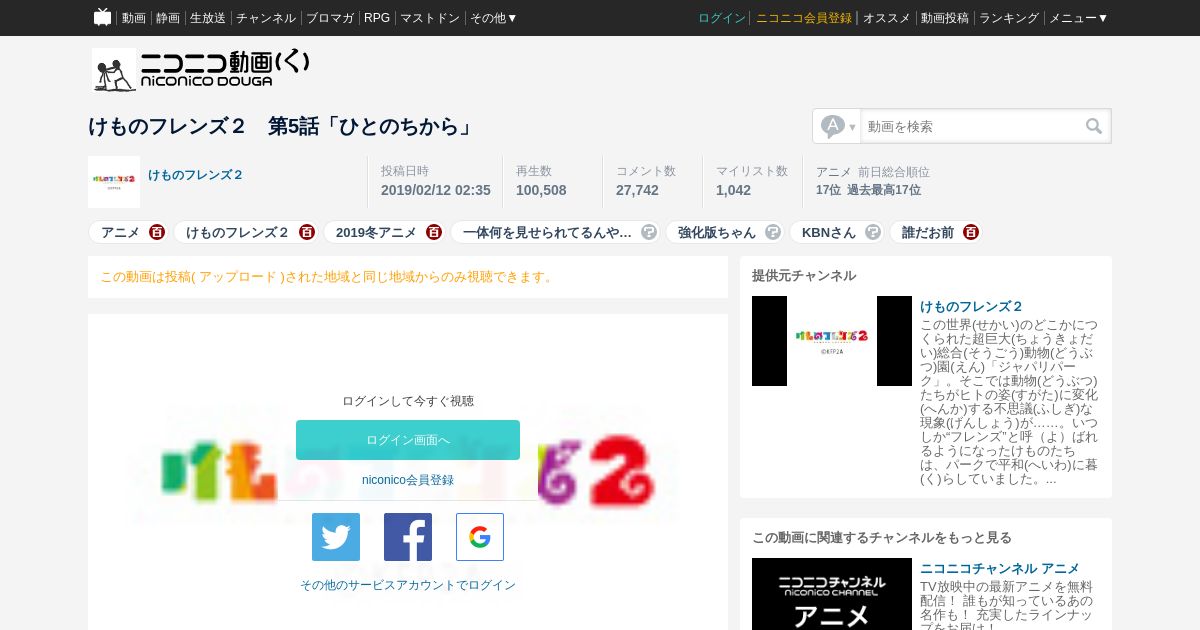Click the post date 2019/02/12 02:35
The image size is (1200, 630).
pyautogui.click(x=436, y=190)
